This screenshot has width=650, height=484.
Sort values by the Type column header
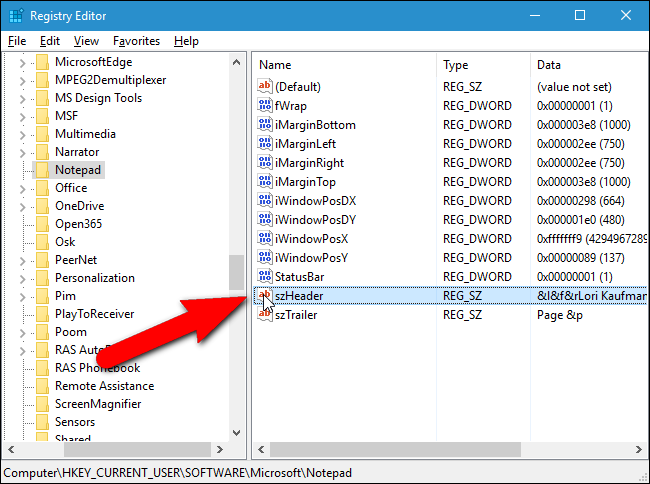pos(483,65)
